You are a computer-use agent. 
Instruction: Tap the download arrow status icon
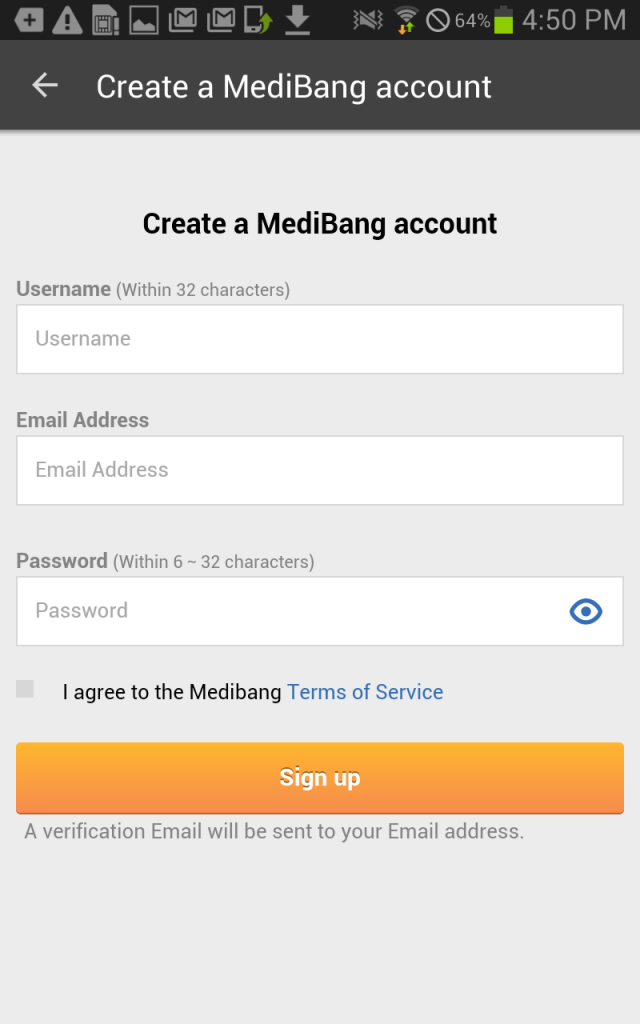tap(298, 20)
